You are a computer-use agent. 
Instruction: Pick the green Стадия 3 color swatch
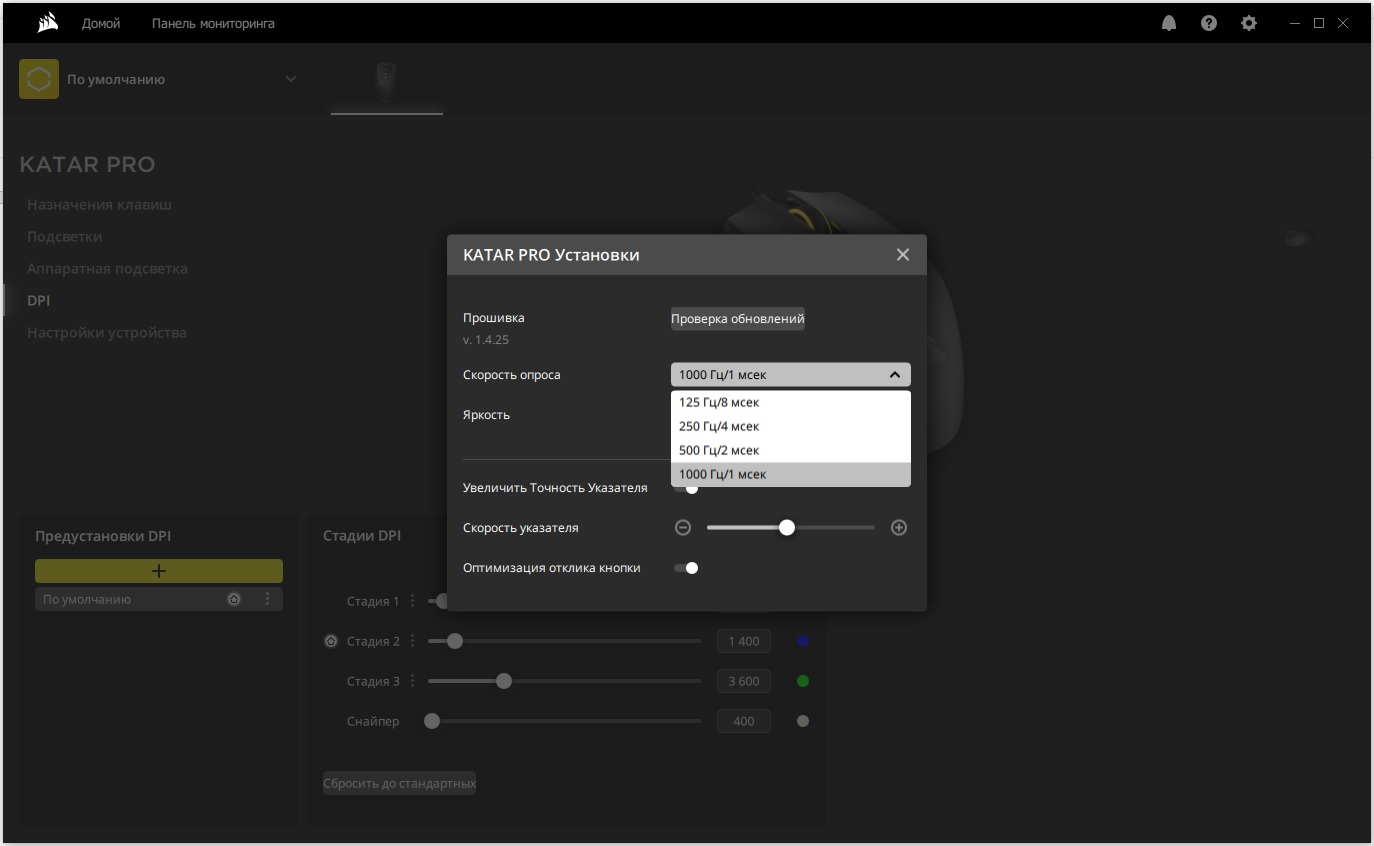[x=803, y=681]
